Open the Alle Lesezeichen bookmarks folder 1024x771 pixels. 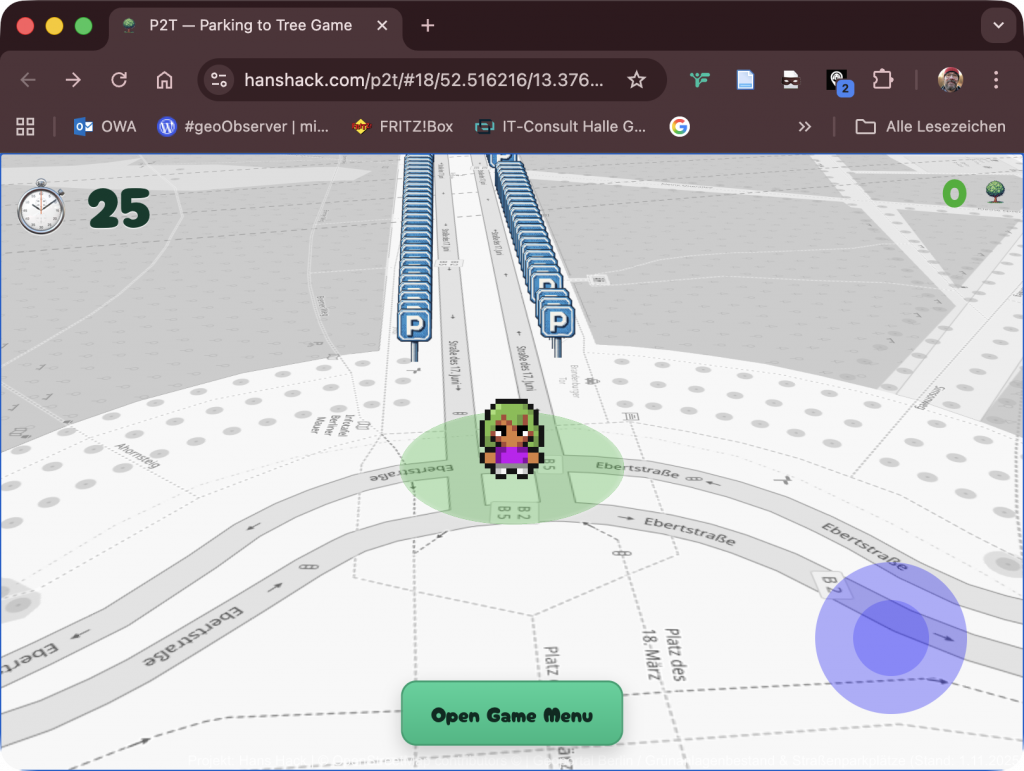tap(930, 127)
